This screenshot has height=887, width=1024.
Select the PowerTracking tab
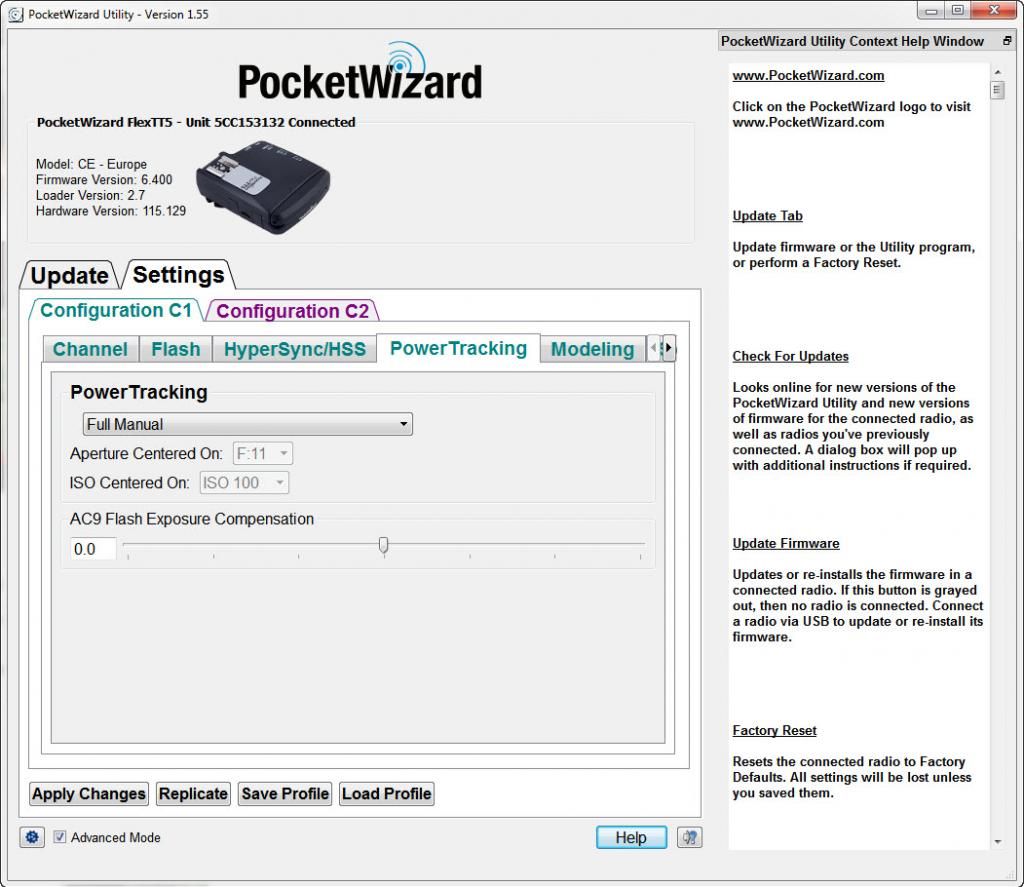458,348
